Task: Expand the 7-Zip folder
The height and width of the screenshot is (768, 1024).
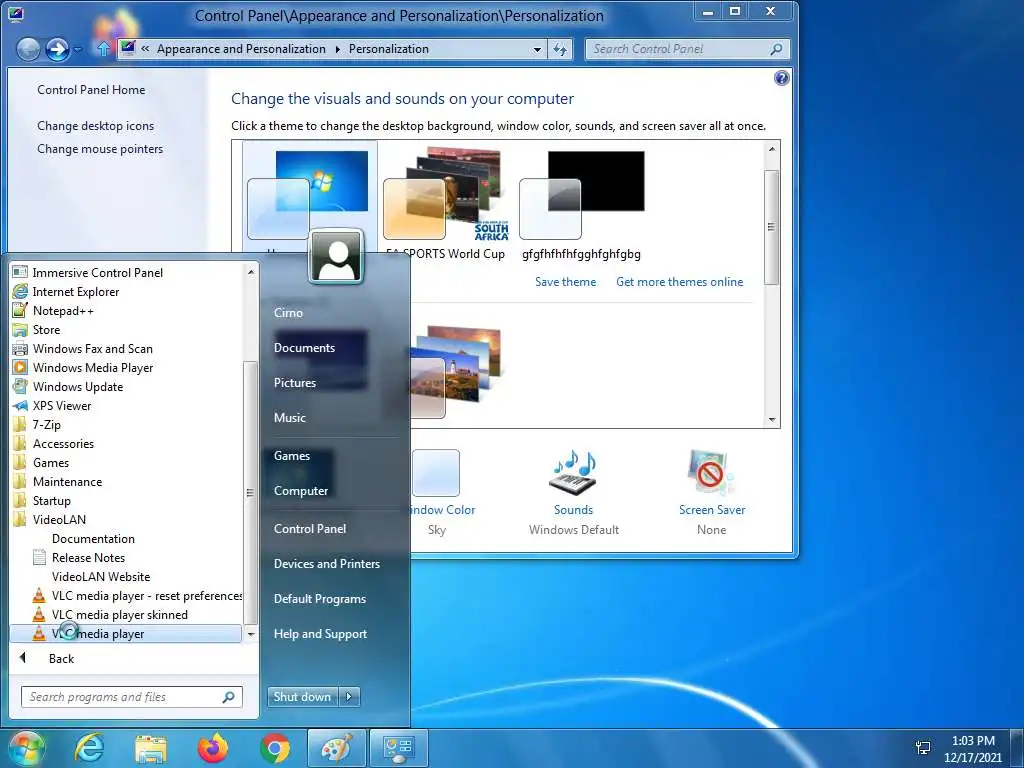Action: click(x=125, y=424)
